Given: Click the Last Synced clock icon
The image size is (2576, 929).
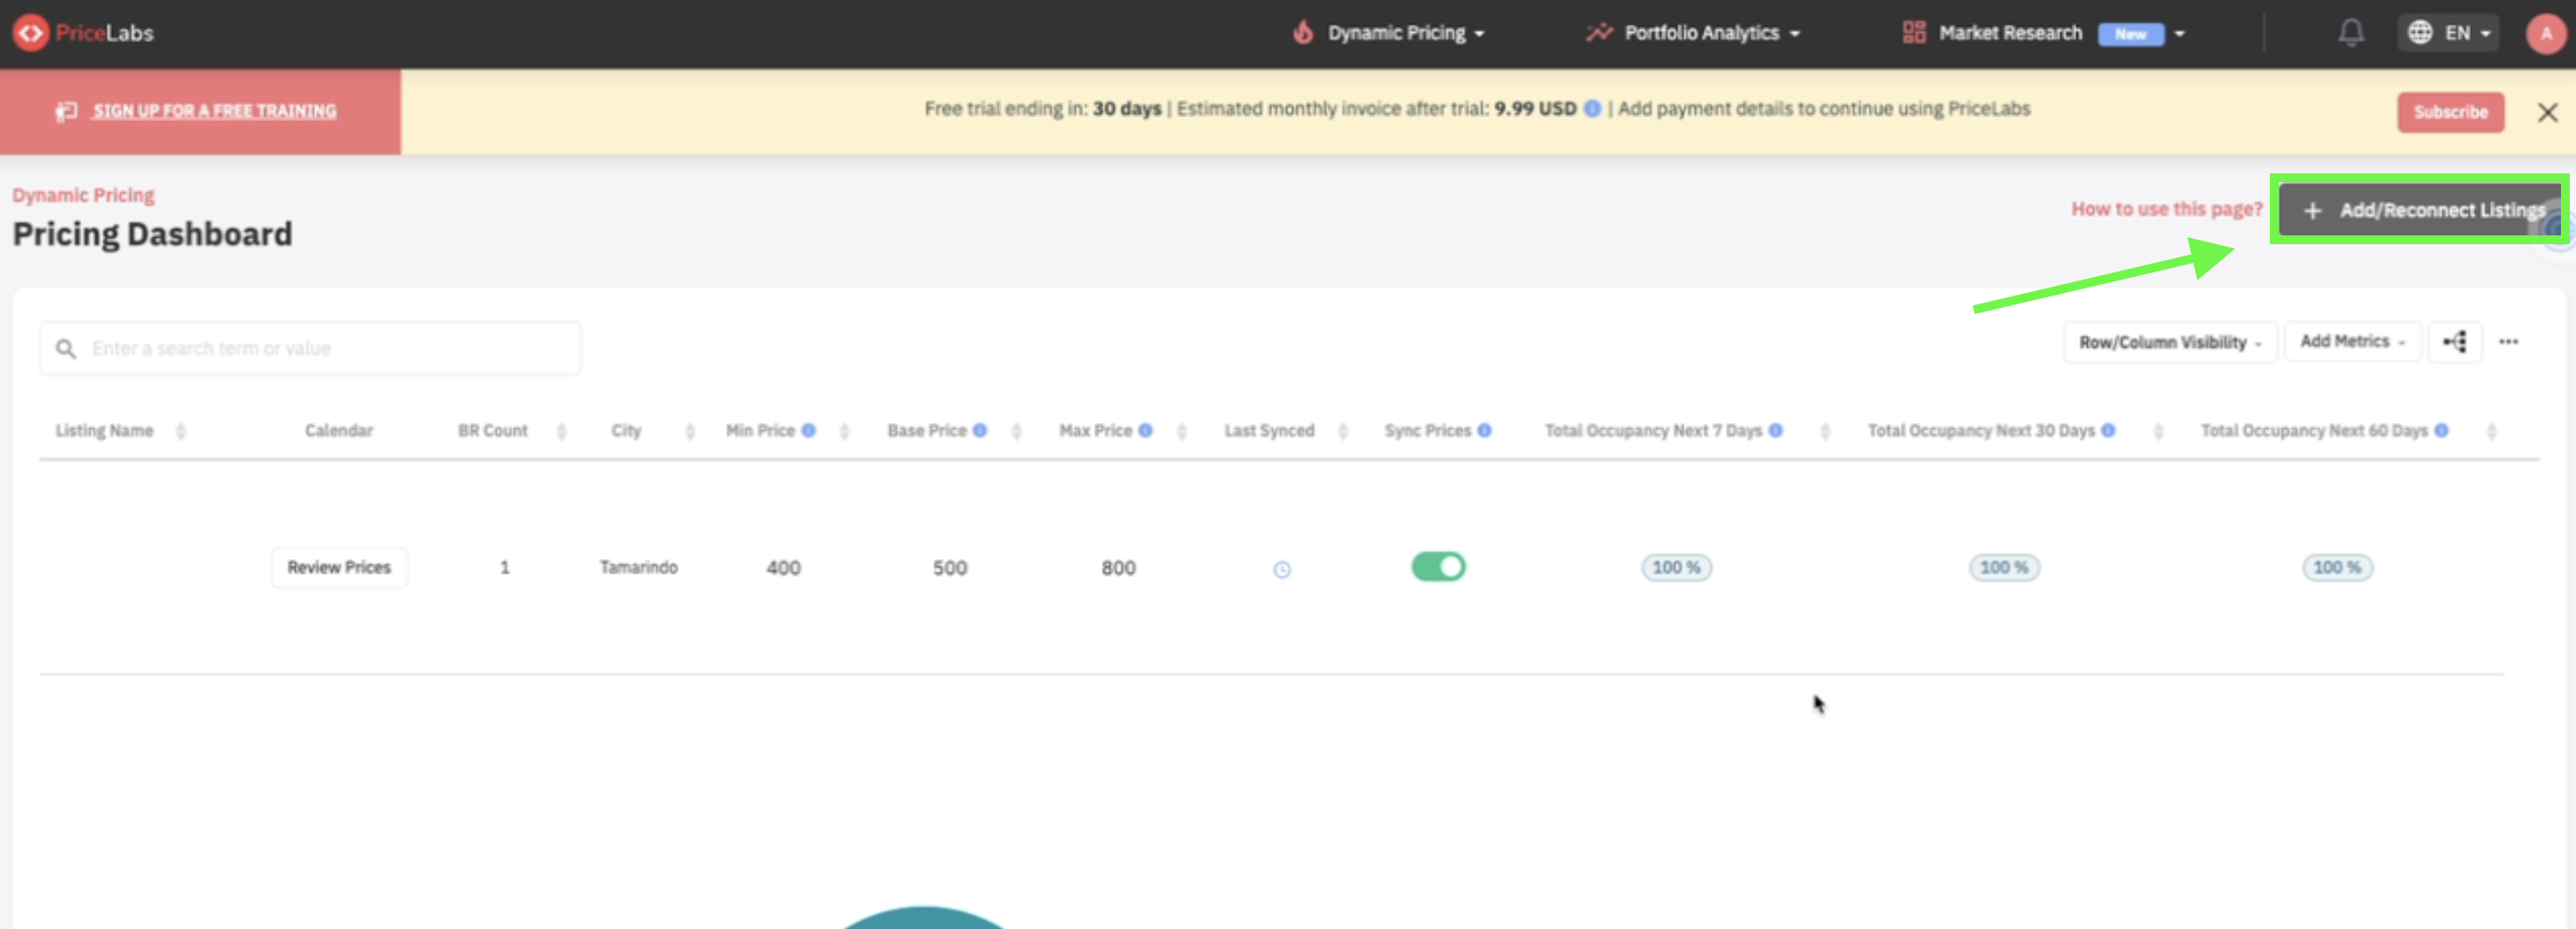Looking at the screenshot, I should pyautogui.click(x=1281, y=569).
